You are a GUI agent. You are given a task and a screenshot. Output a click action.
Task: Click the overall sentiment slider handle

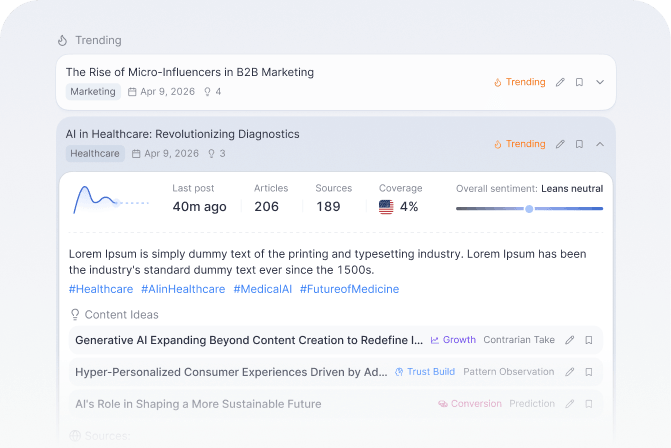coord(529,209)
